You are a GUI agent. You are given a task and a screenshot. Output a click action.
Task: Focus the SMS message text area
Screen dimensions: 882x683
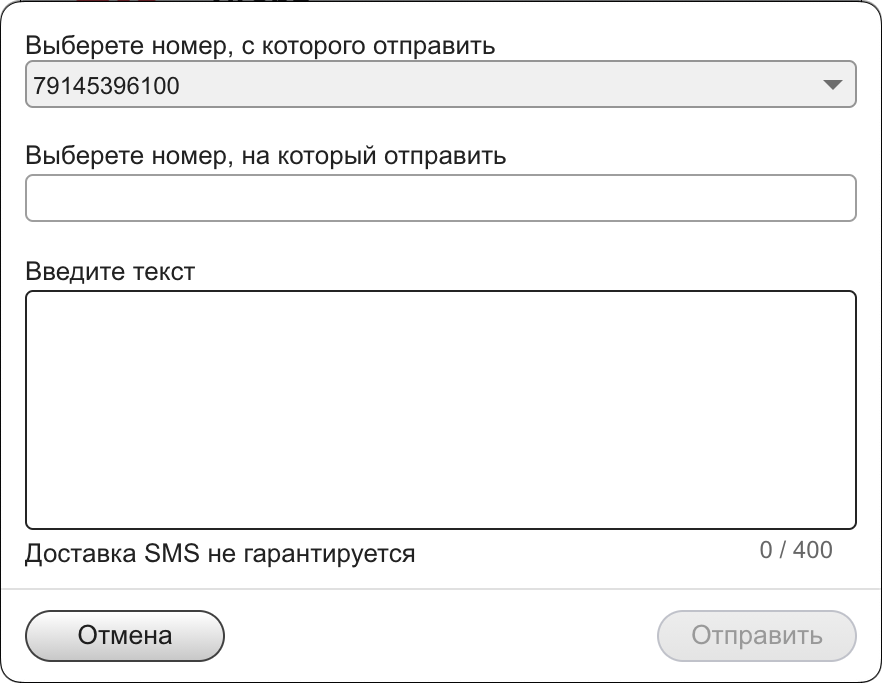pyautogui.click(x=440, y=410)
